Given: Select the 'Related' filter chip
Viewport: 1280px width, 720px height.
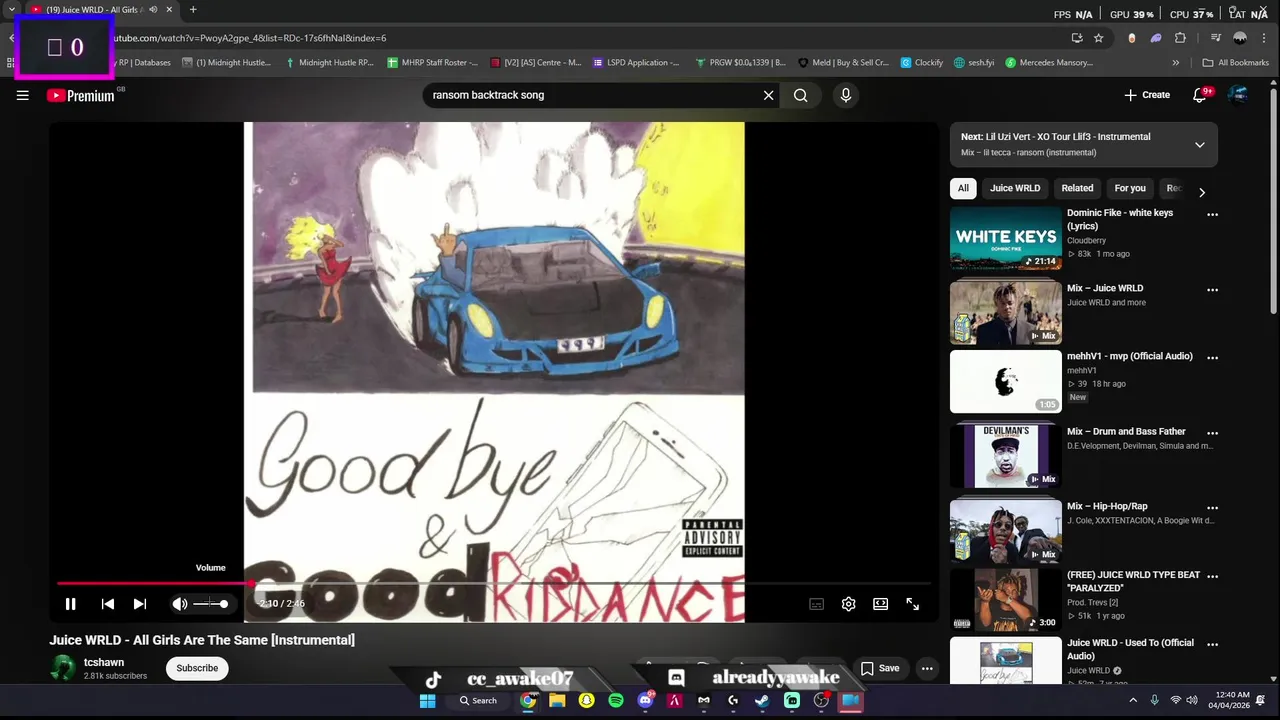Looking at the screenshot, I should coord(1077,188).
